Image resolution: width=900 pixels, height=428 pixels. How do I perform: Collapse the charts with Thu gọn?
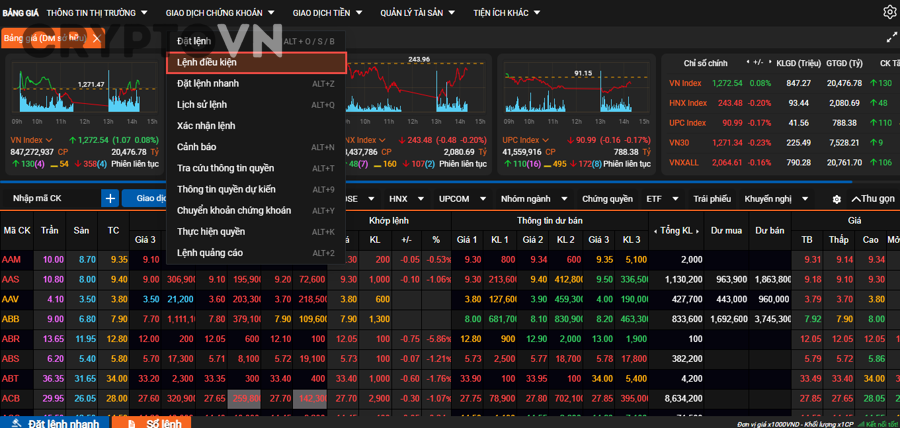873,199
